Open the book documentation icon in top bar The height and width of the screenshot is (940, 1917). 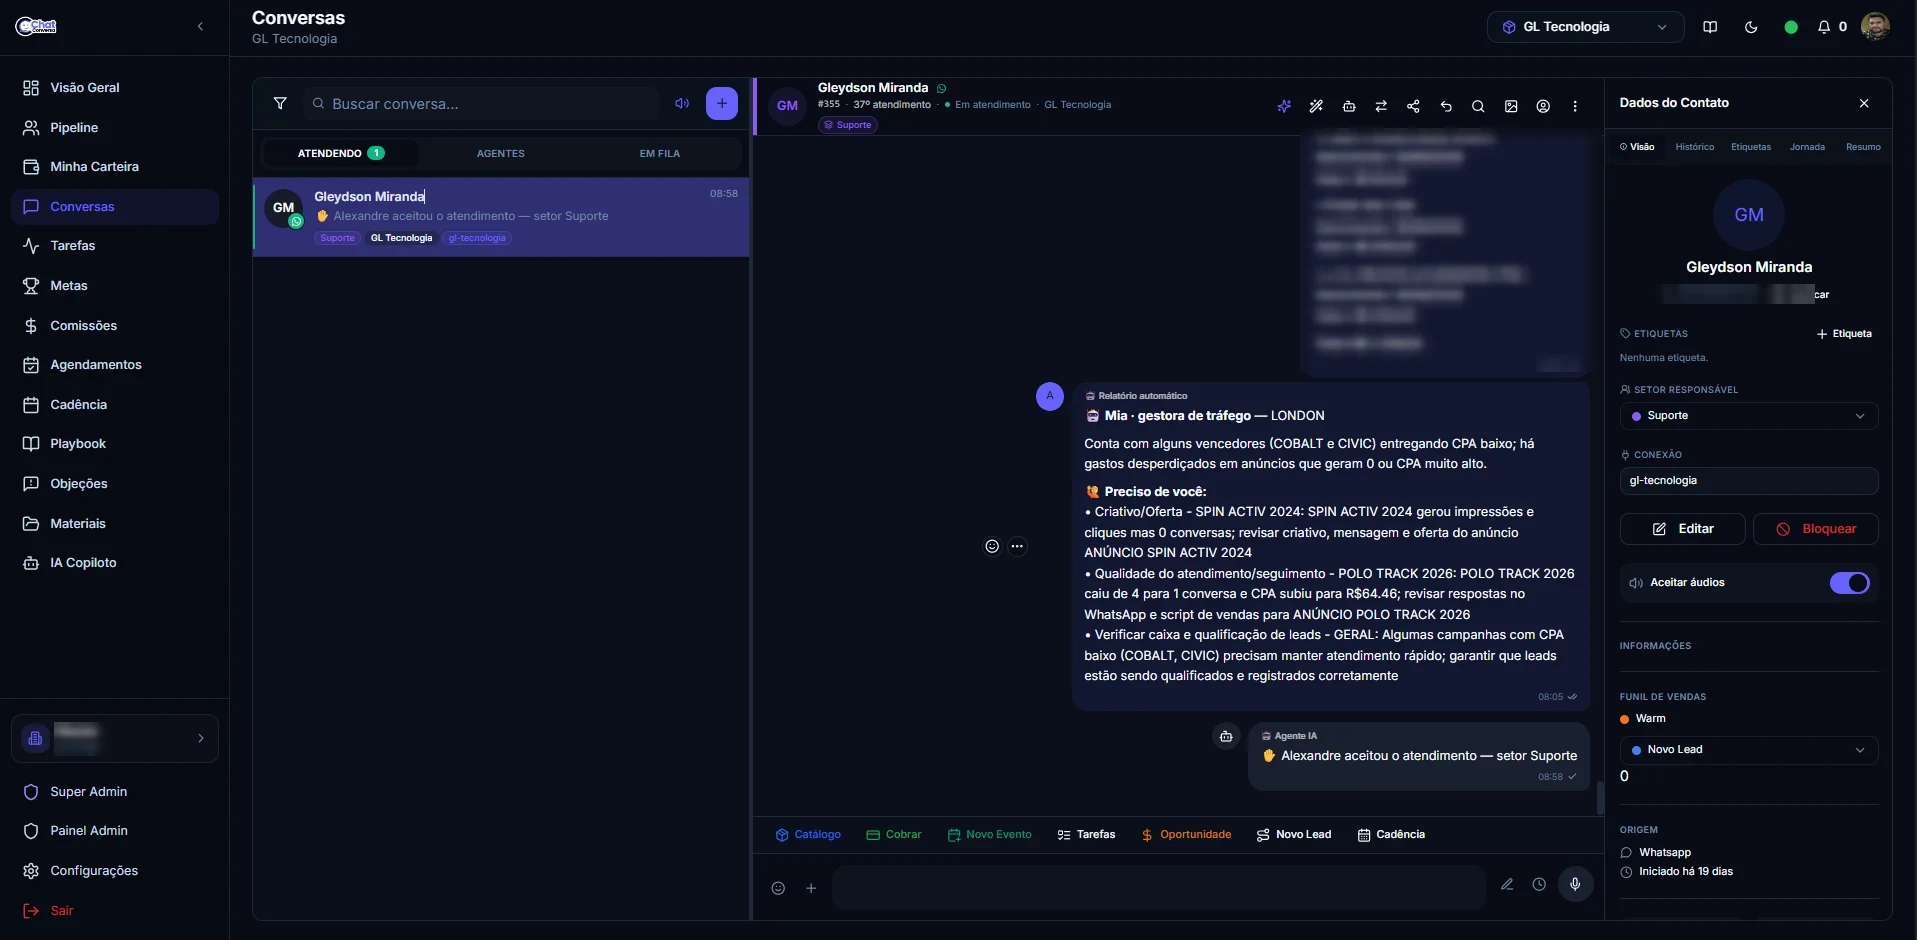1710,27
